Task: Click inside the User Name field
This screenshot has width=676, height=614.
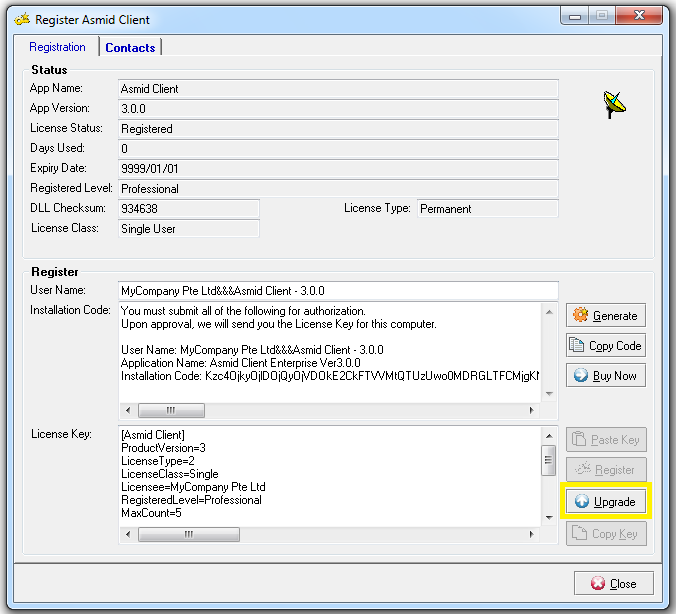Action: coord(337,290)
